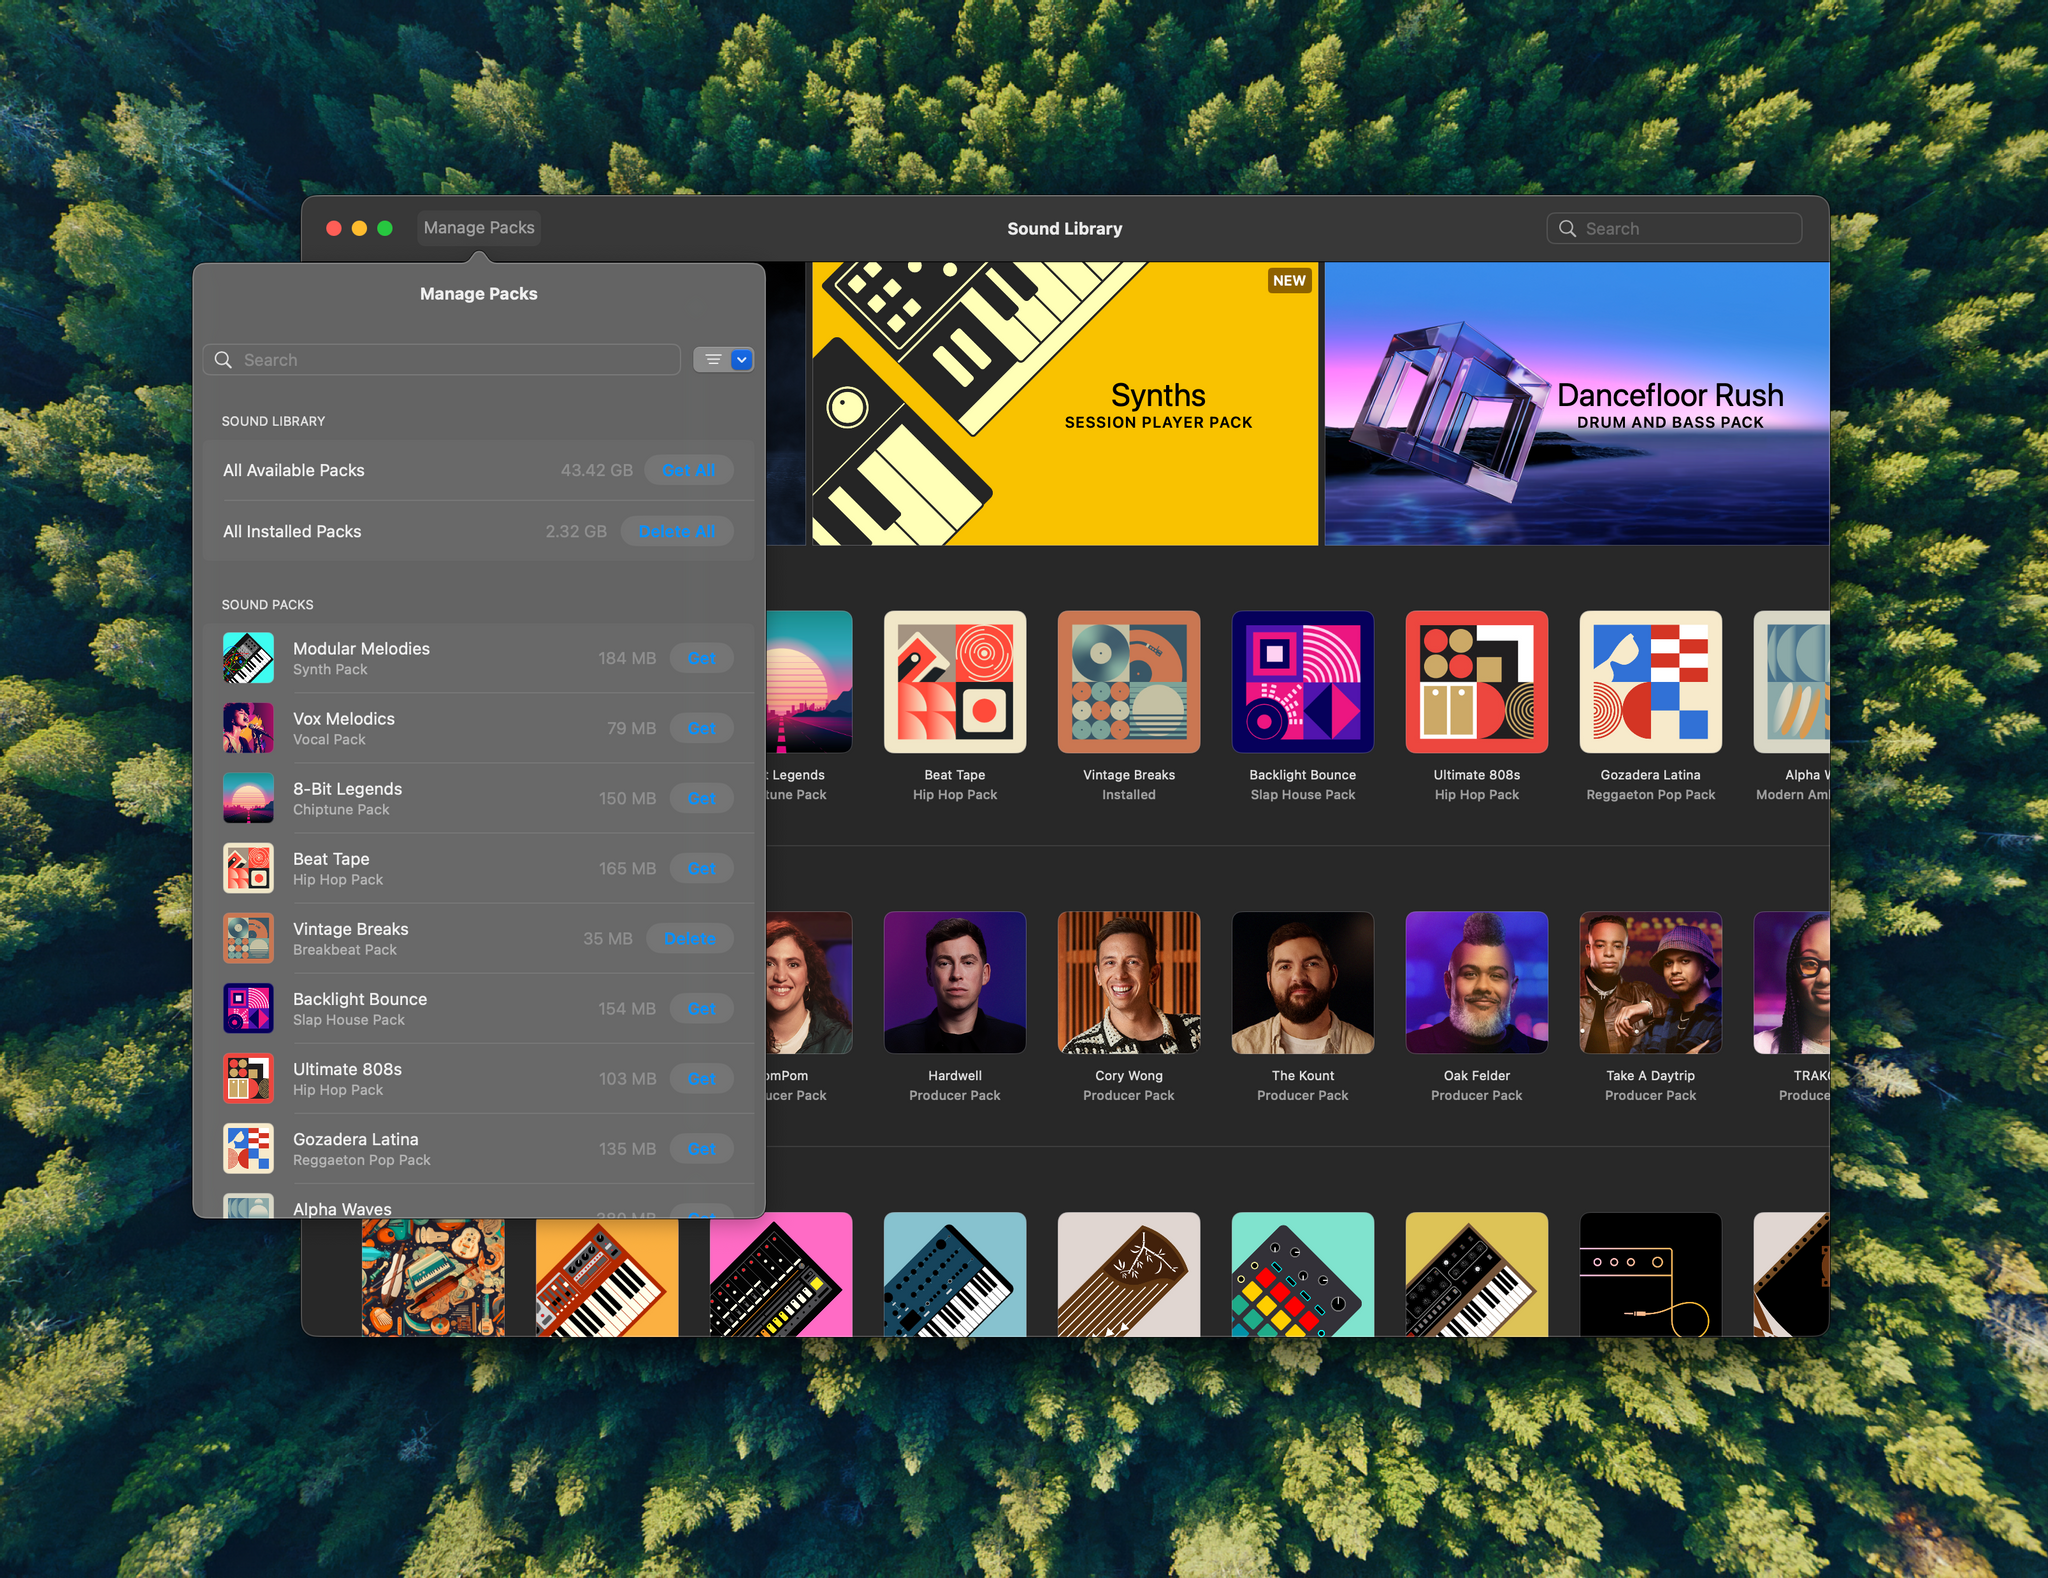Select the Vox Melodics vocal pack icon

pos(248,727)
